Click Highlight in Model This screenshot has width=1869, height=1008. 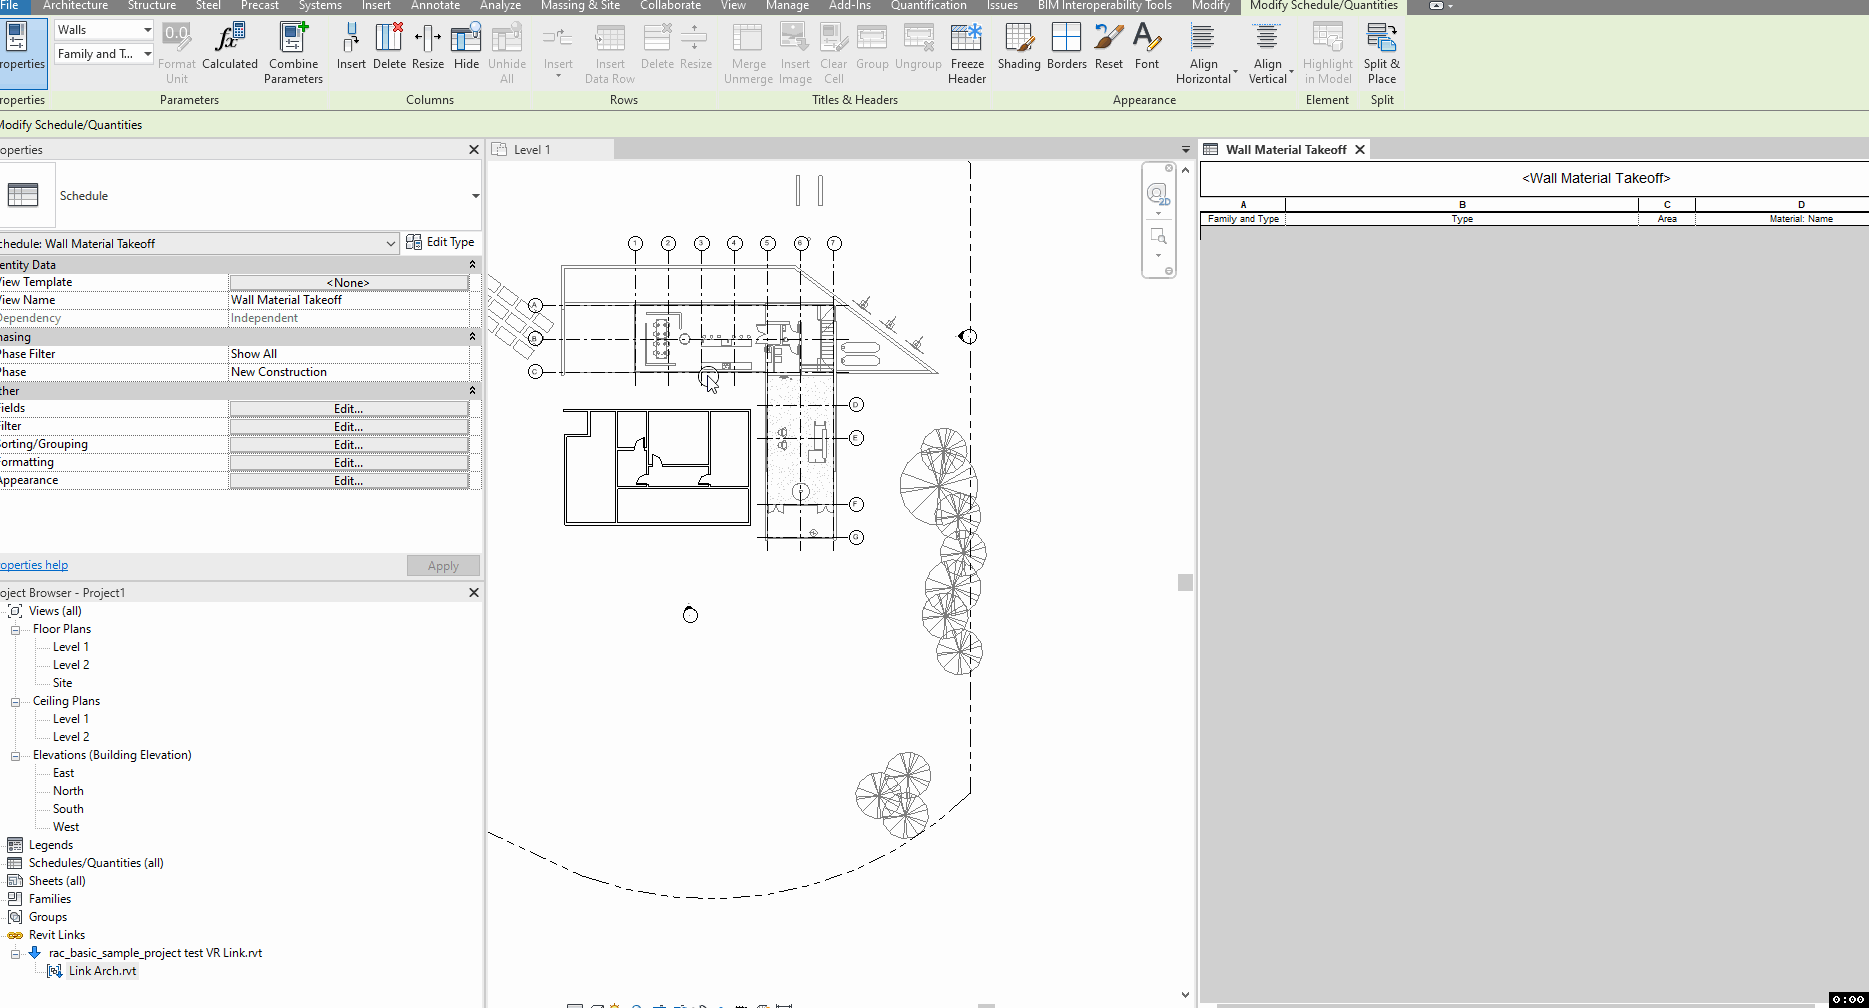(1327, 45)
